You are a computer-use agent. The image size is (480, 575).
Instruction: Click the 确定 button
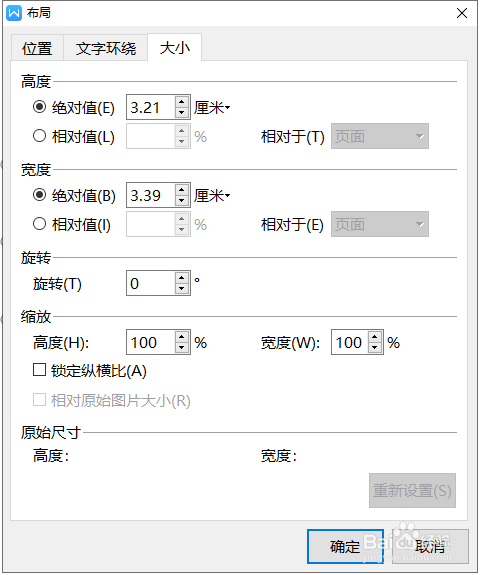pyautogui.click(x=345, y=546)
